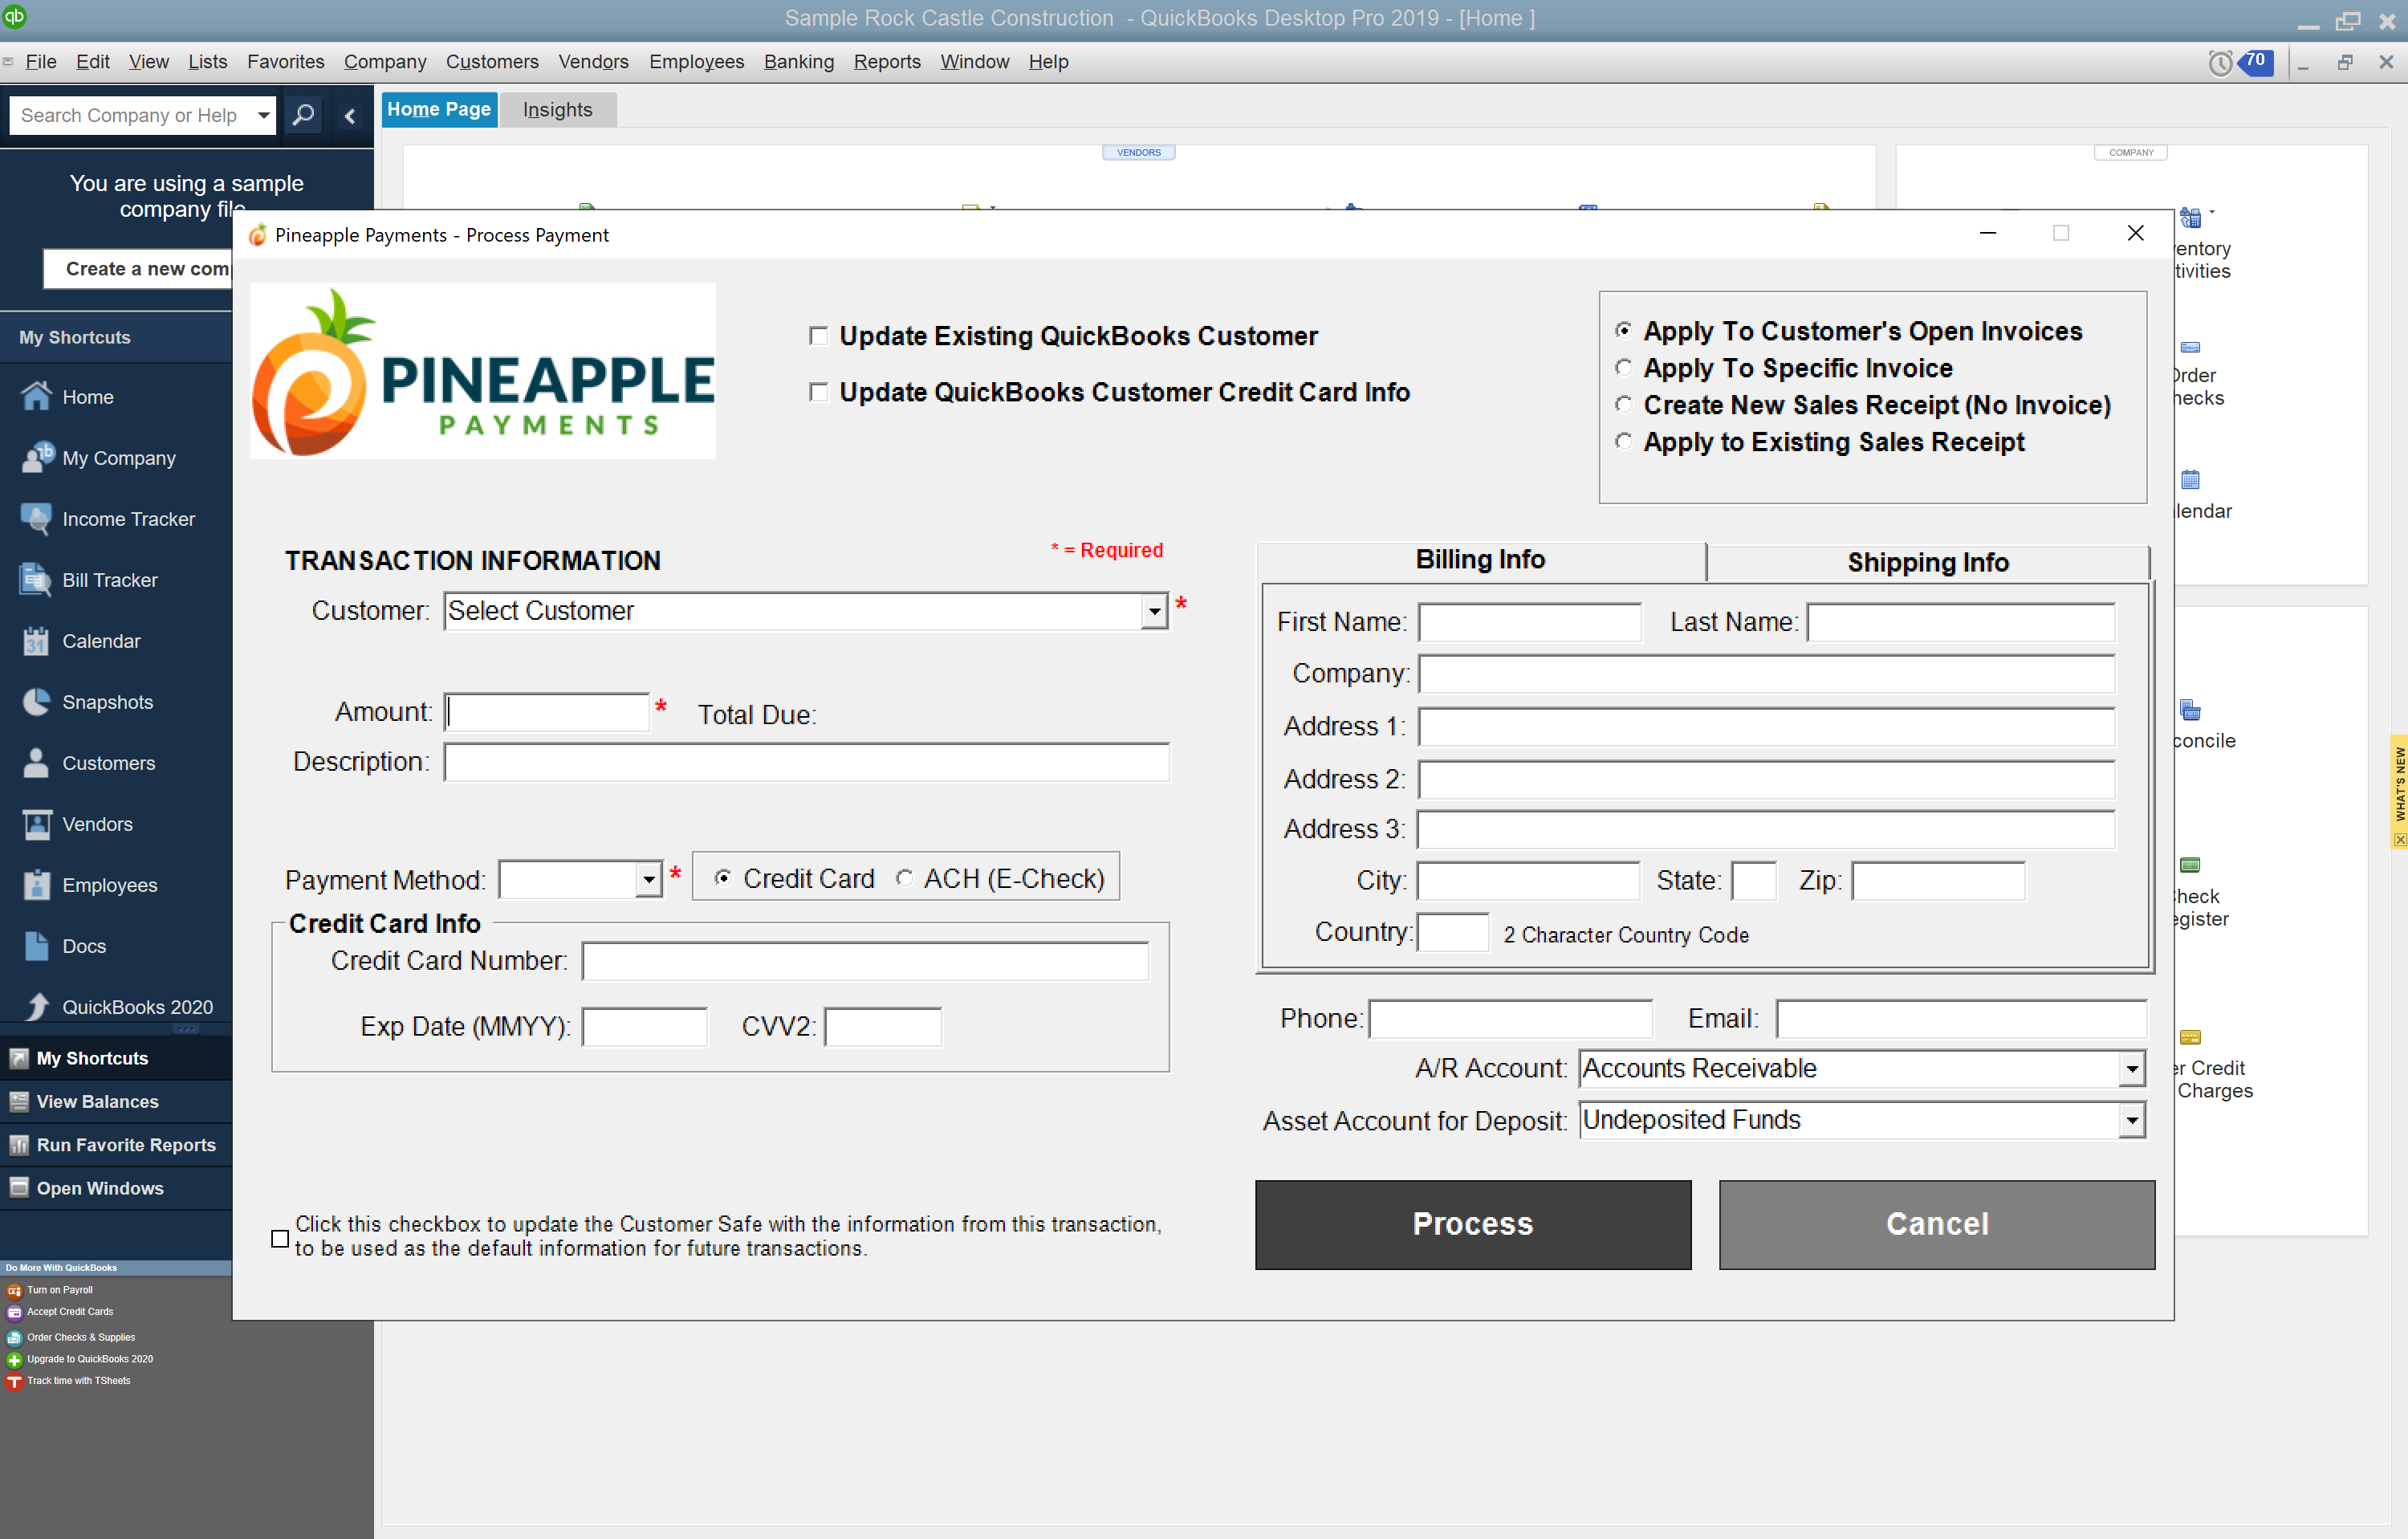The width and height of the screenshot is (2408, 1539).
Task: Collapse left panel with arrow icon
Action: (x=350, y=116)
